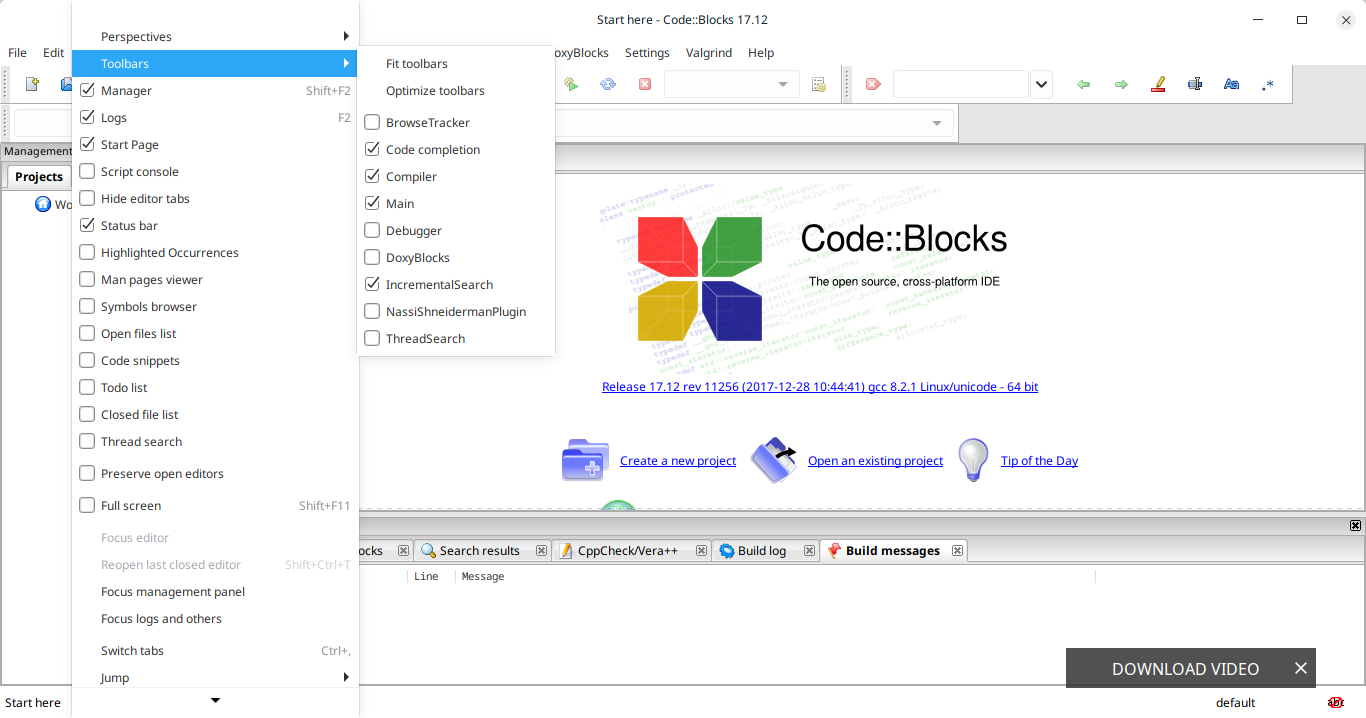Click the Show select target dialog icon
Viewport: 1366px width, 718px height.
coord(819,84)
